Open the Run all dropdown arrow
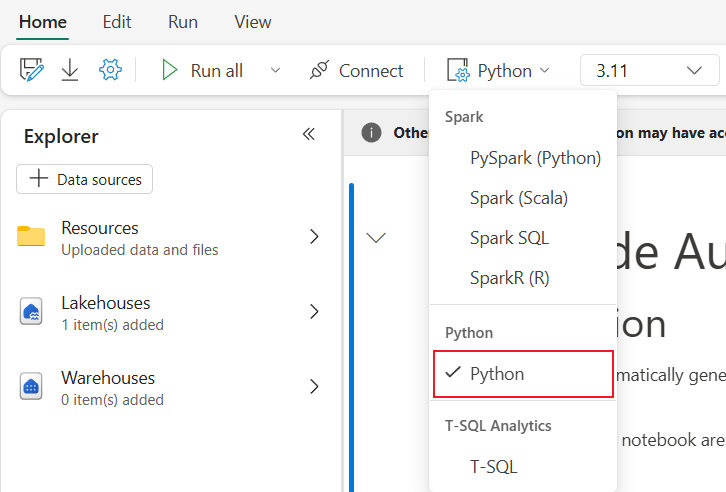726x492 pixels. [x=276, y=71]
